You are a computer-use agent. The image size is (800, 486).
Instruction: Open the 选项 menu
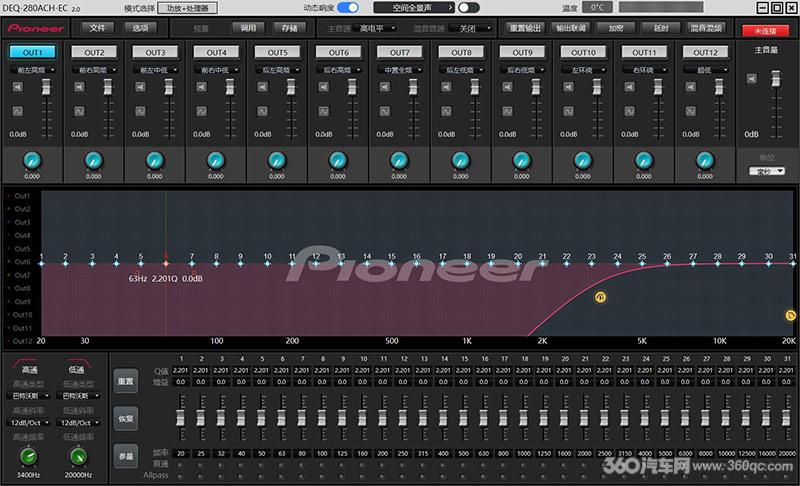[140, 28]
